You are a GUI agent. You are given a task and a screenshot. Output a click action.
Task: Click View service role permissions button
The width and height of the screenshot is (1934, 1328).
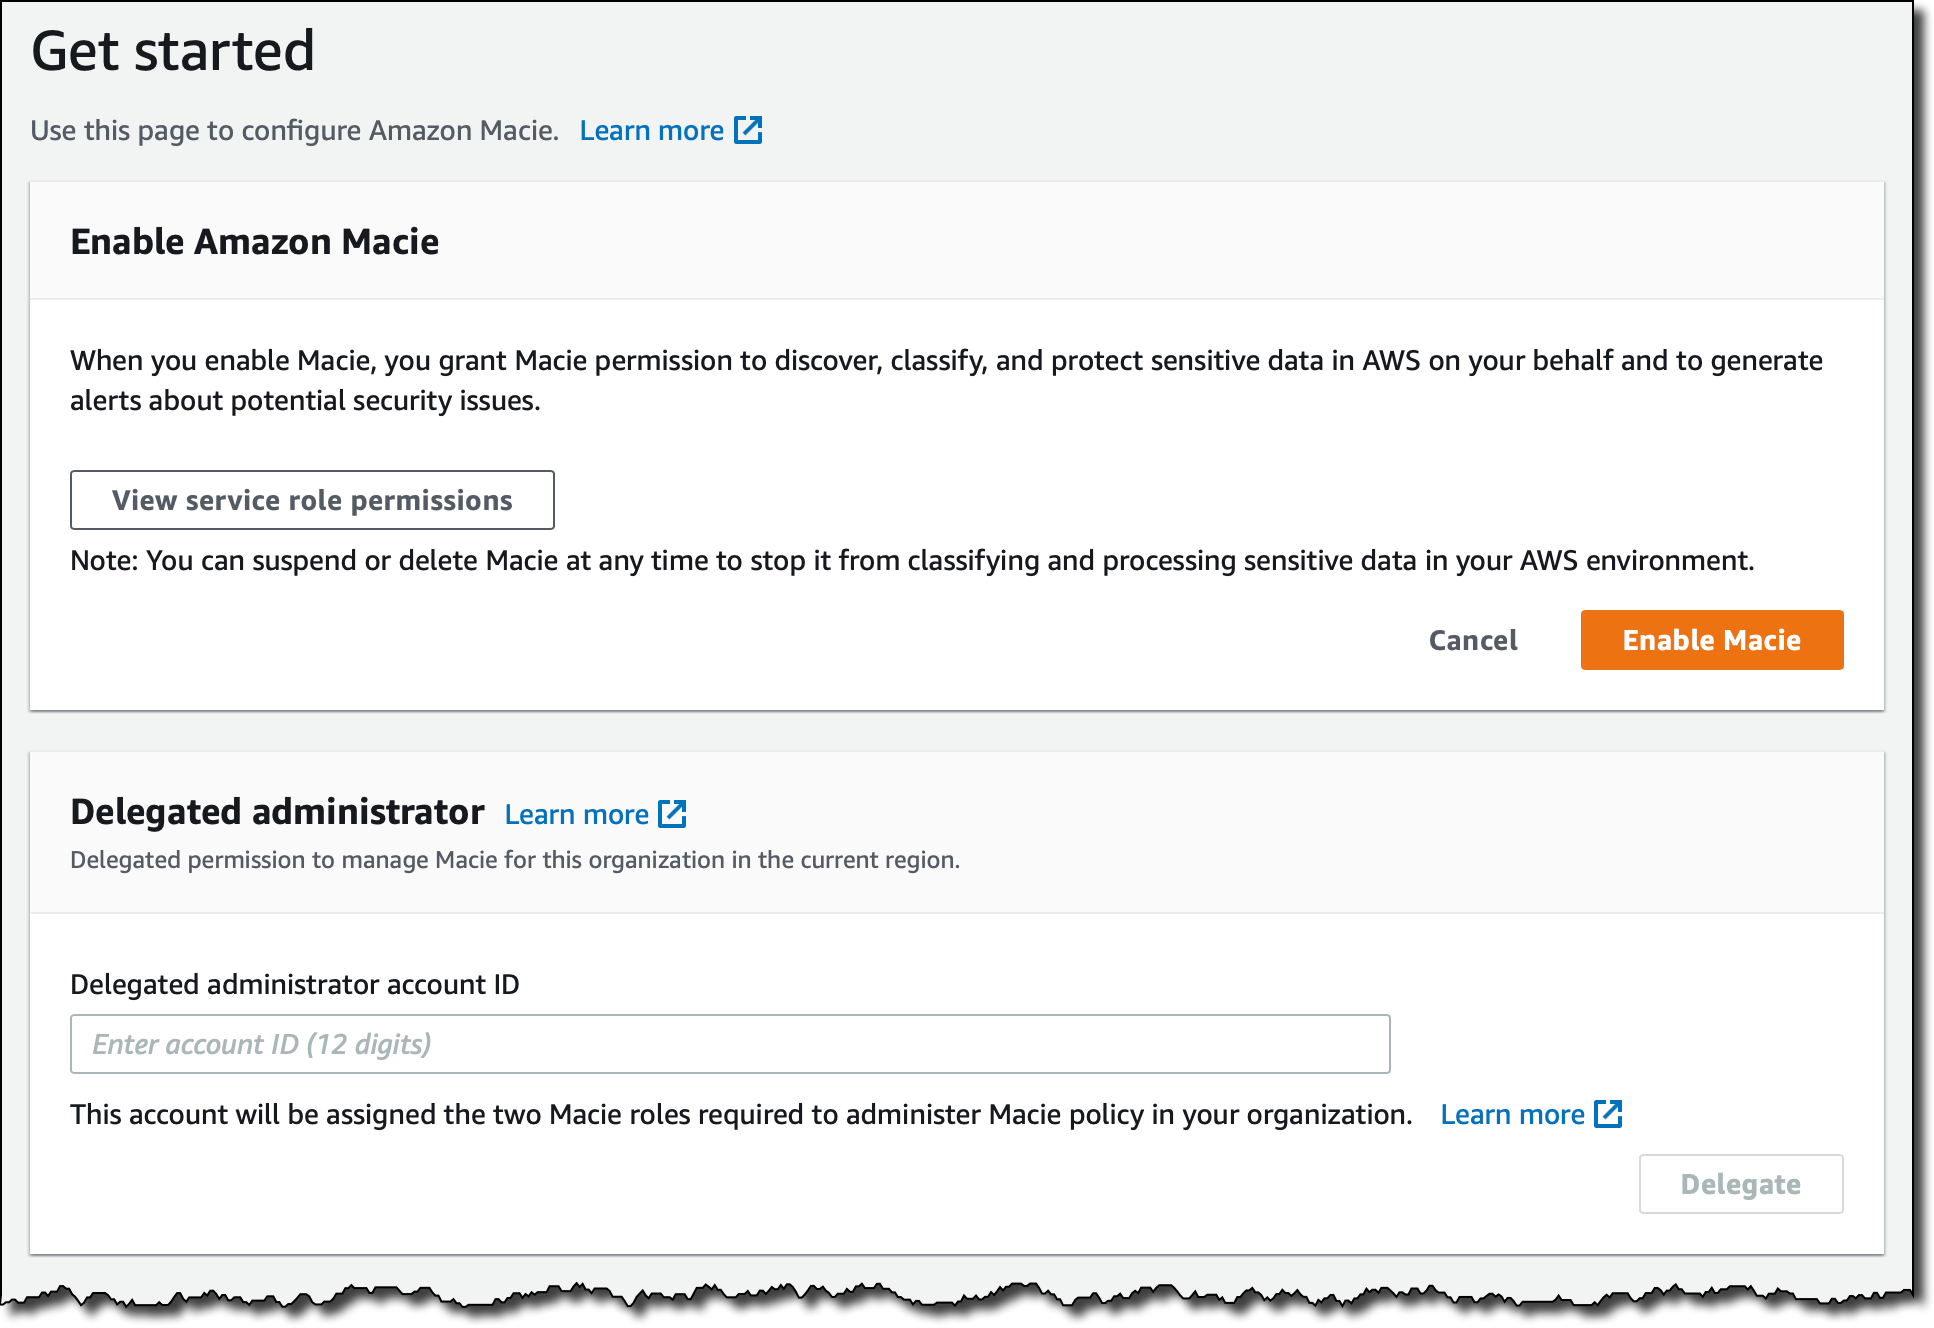point(312,500)
